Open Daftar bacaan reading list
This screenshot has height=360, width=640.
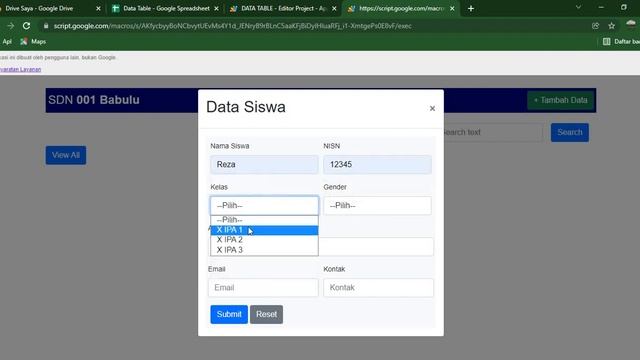click(621, 42)
